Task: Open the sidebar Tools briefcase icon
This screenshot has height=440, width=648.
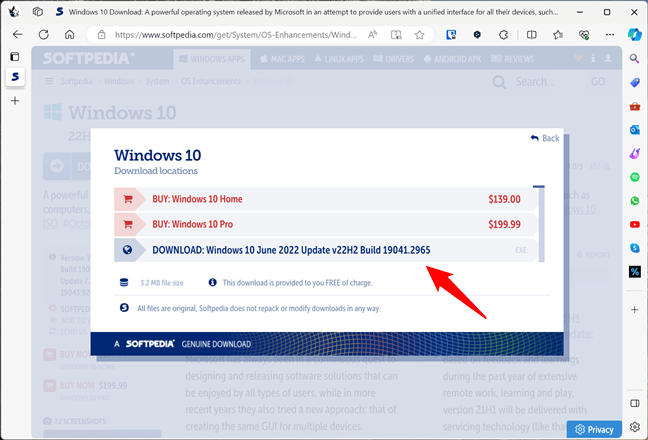Action: click(x=635, y=107)
